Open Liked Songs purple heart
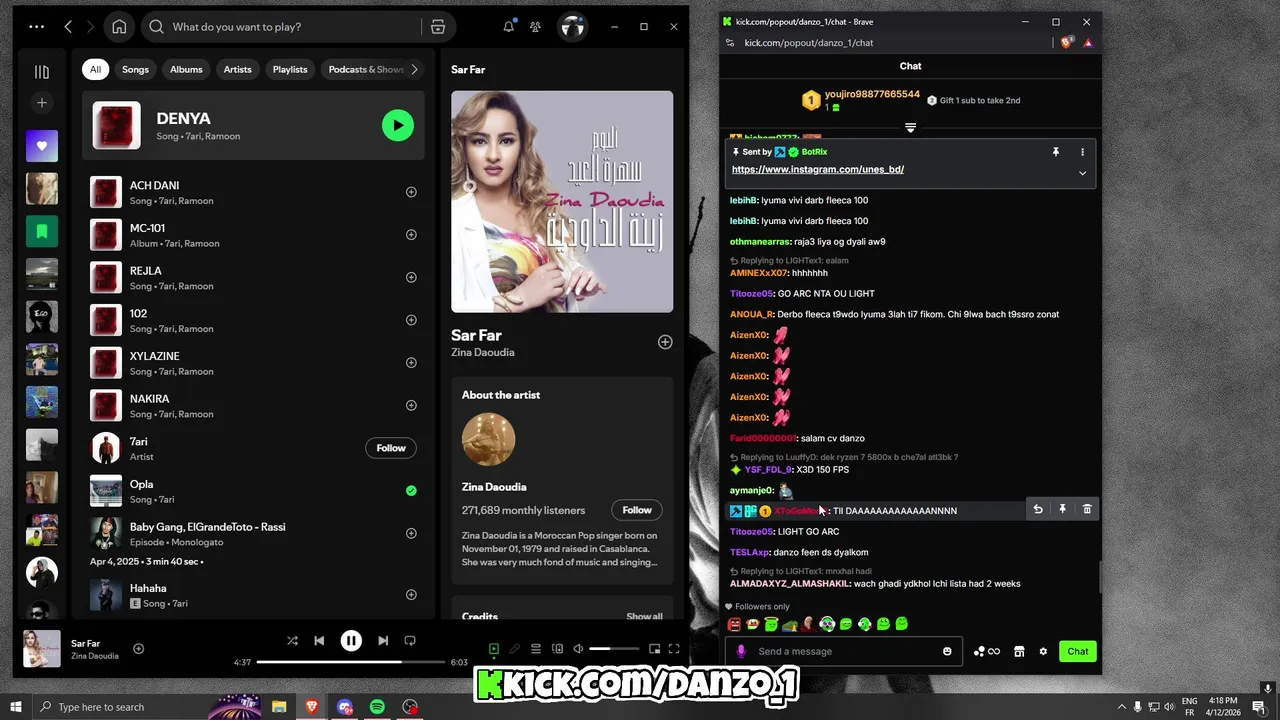 click(42, 146)
